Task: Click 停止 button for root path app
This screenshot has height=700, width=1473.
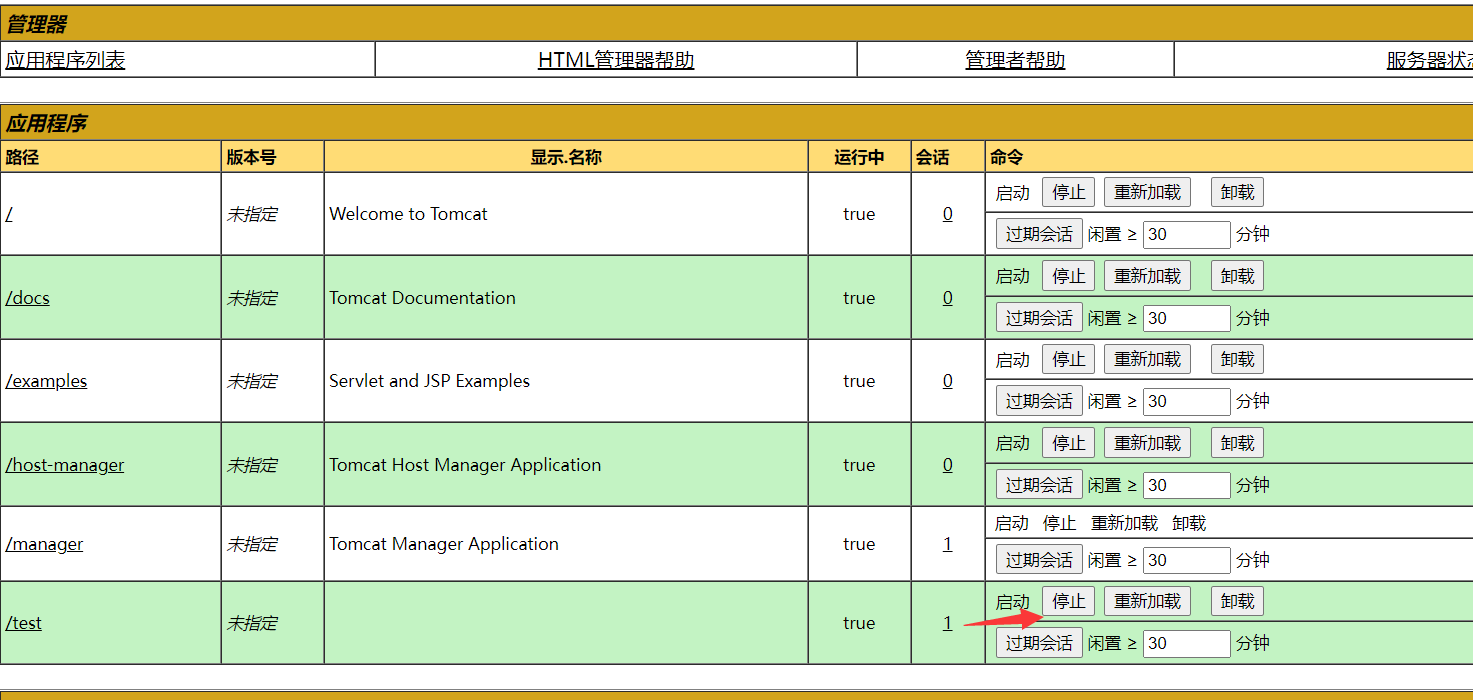Action: tap(1069, 192)
